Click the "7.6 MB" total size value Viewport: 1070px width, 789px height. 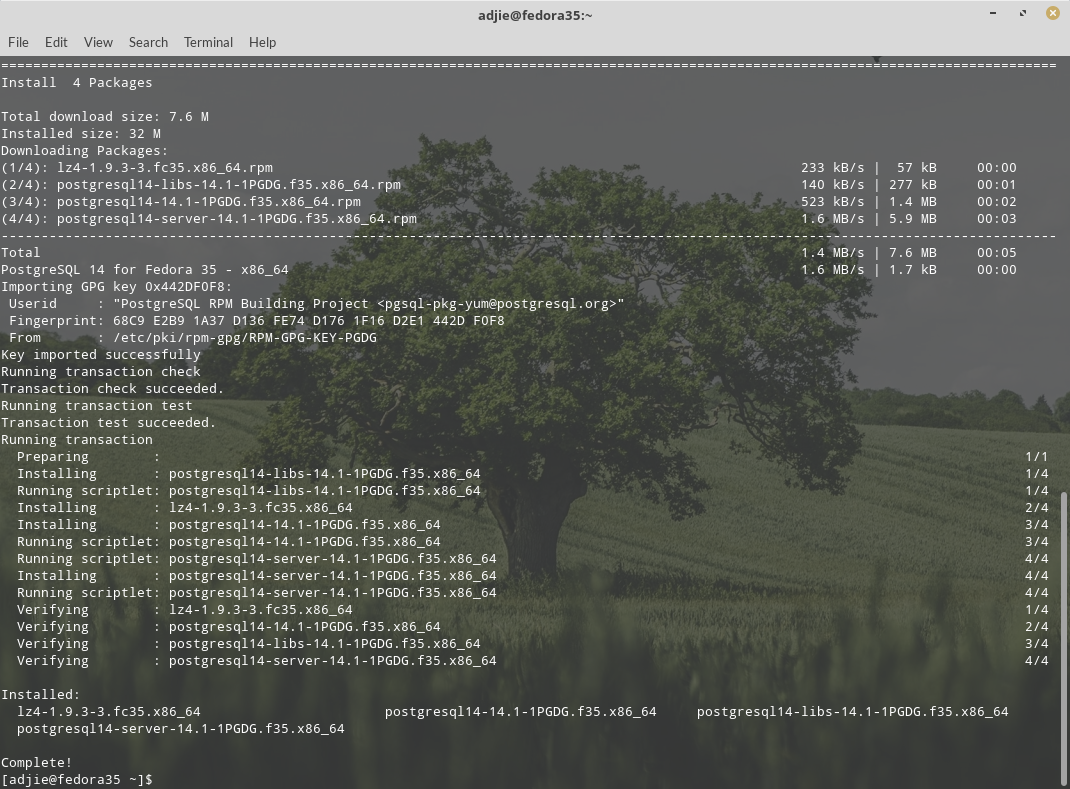pos(913,253)
